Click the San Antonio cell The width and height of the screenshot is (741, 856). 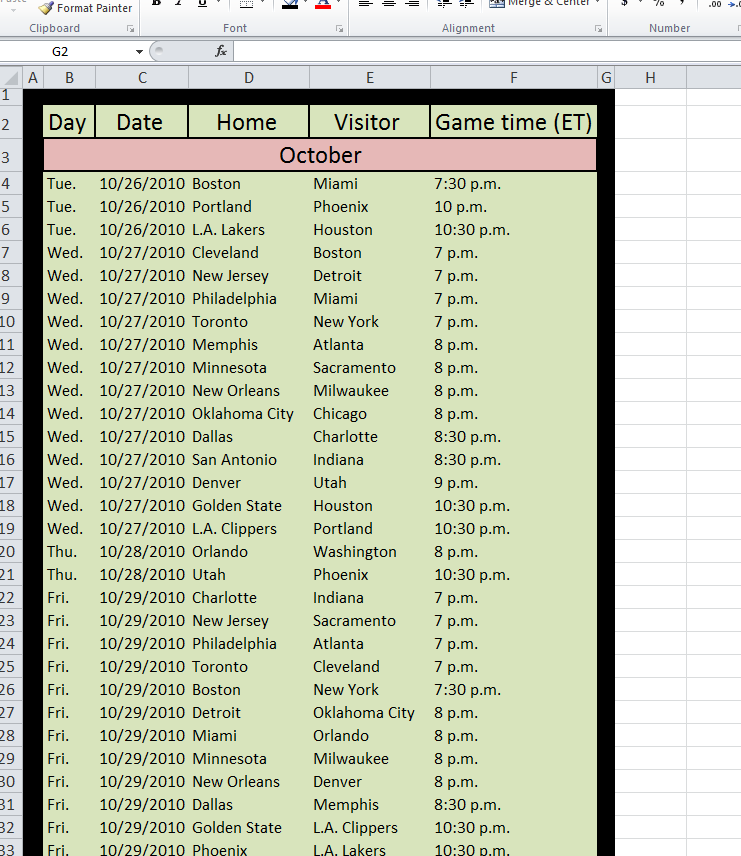coord(249,460)
